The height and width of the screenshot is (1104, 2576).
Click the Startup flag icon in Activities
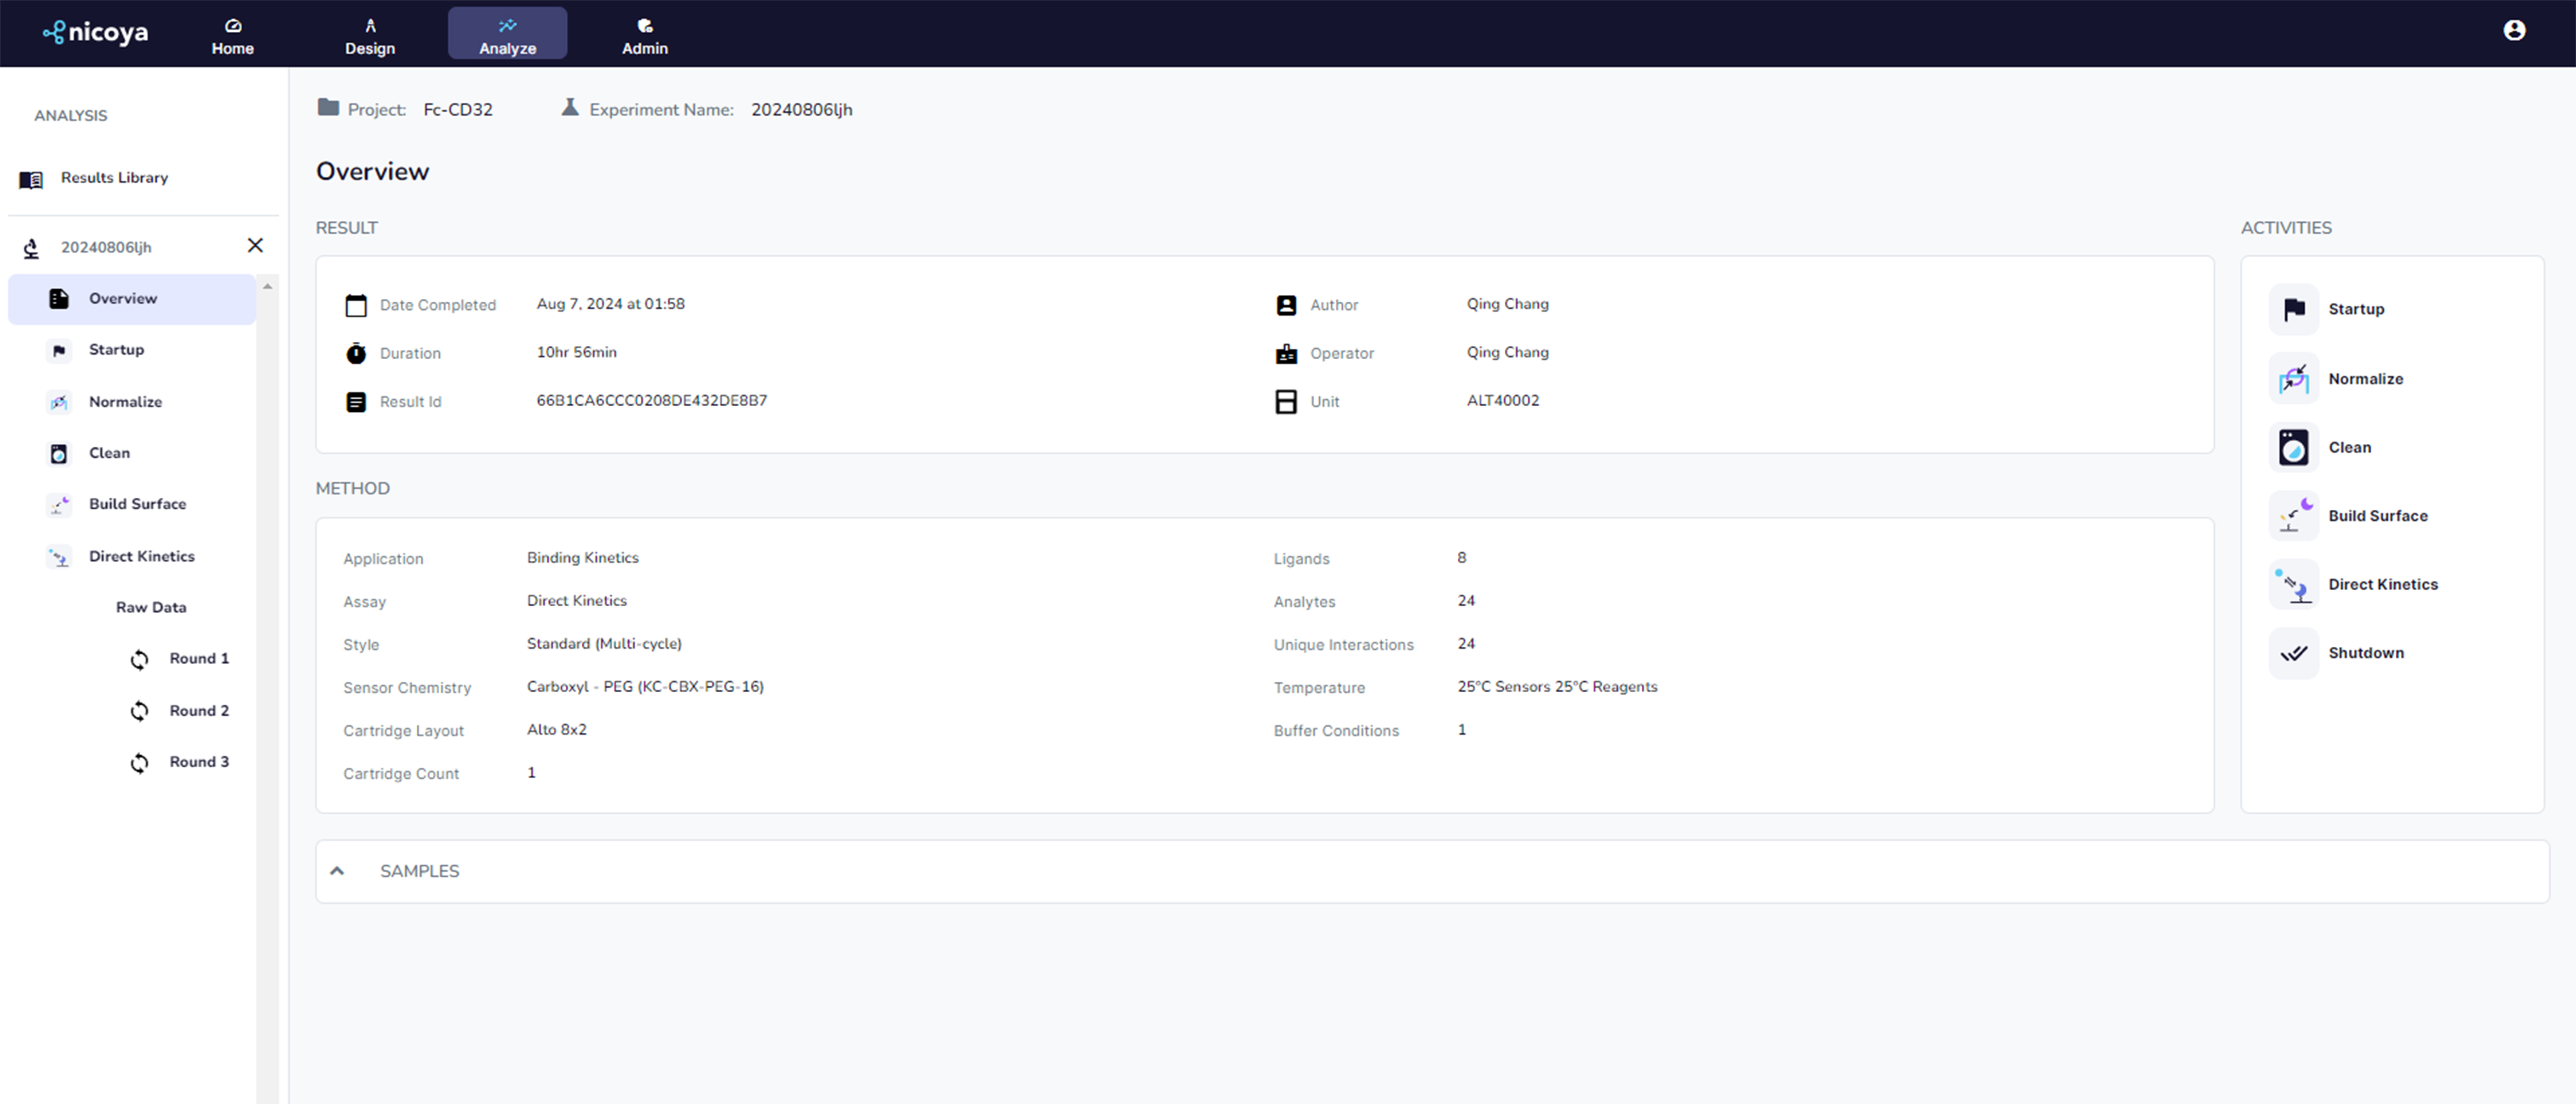pos(2293,309)
